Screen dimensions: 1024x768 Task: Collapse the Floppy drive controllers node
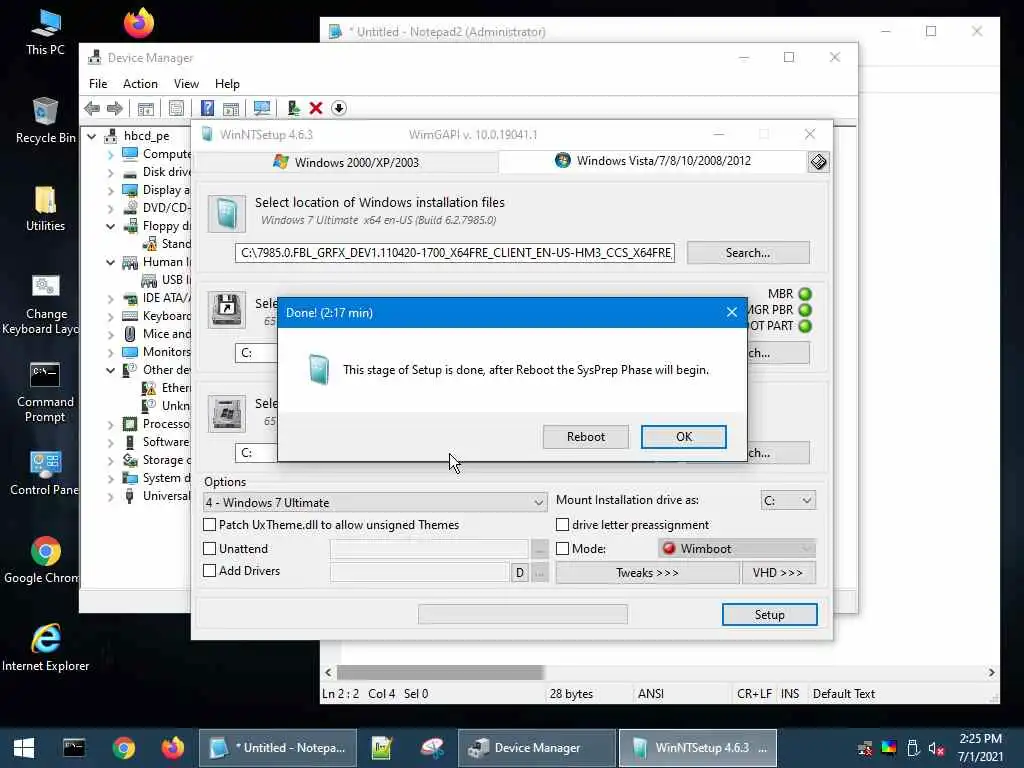pyautogui.click(x=110, y=227)
